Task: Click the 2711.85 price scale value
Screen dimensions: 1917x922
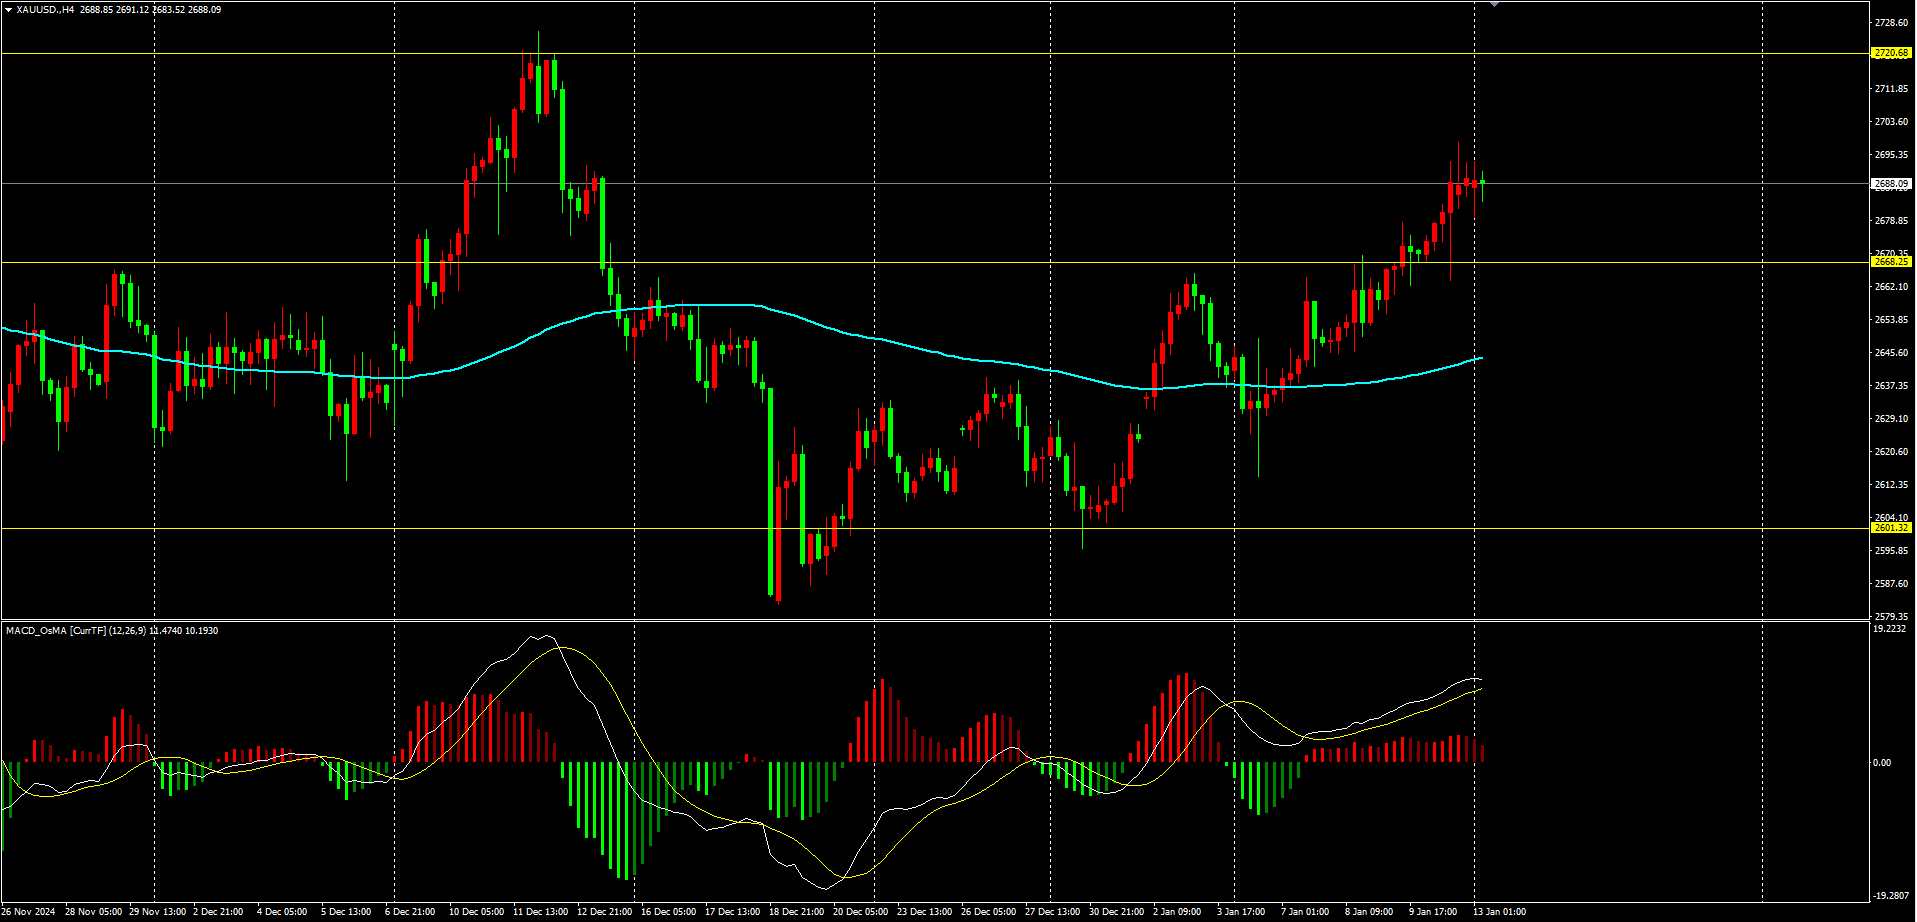Action: pyautogui.click(x=1891, y=89)
